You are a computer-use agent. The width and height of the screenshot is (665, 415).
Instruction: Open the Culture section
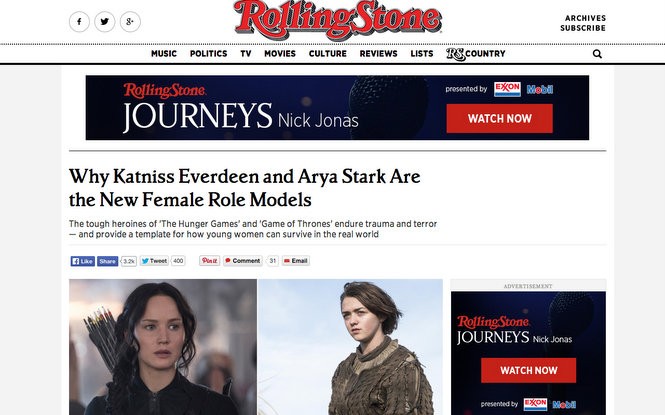[328, 54]
